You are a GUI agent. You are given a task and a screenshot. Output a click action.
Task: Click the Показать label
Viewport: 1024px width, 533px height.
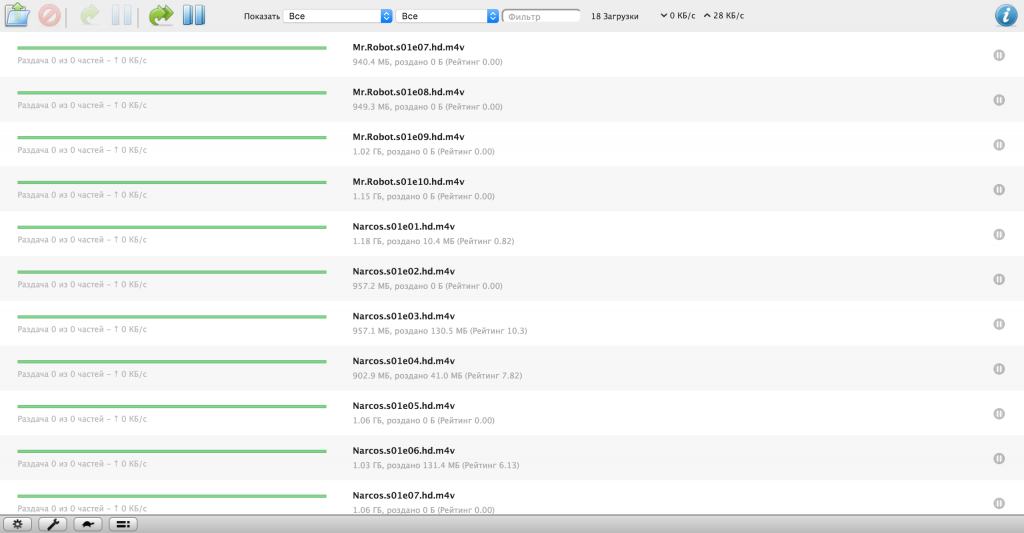coord(261,16)
